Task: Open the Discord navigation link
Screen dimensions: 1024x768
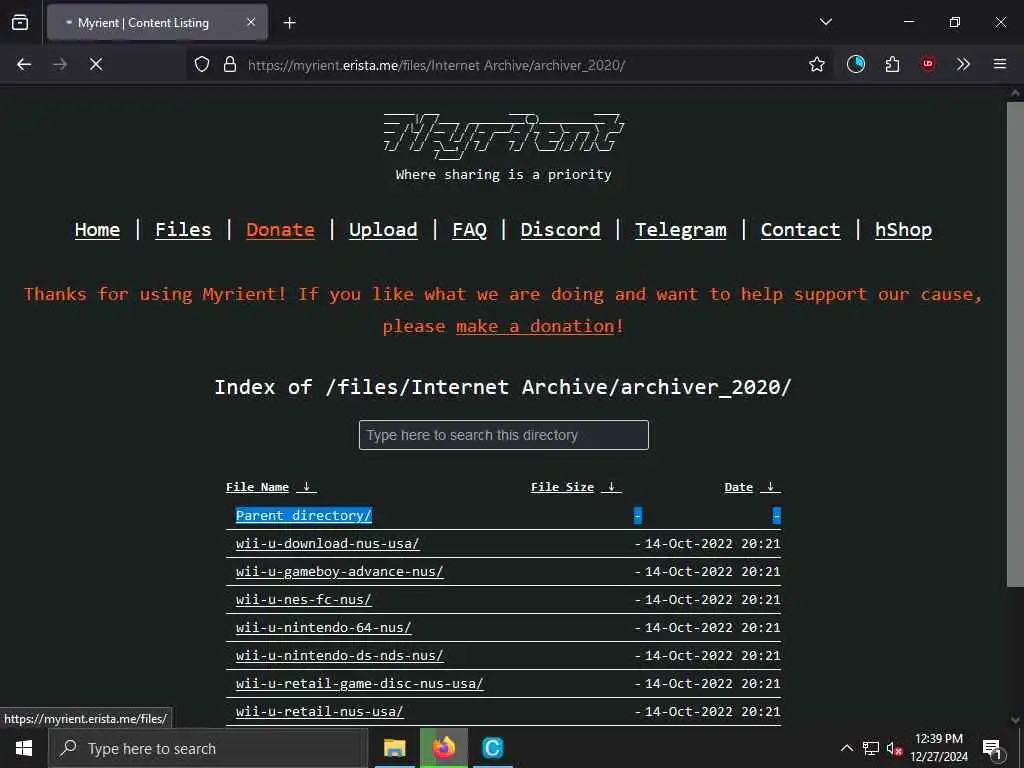Action: [x=560, y=230]
